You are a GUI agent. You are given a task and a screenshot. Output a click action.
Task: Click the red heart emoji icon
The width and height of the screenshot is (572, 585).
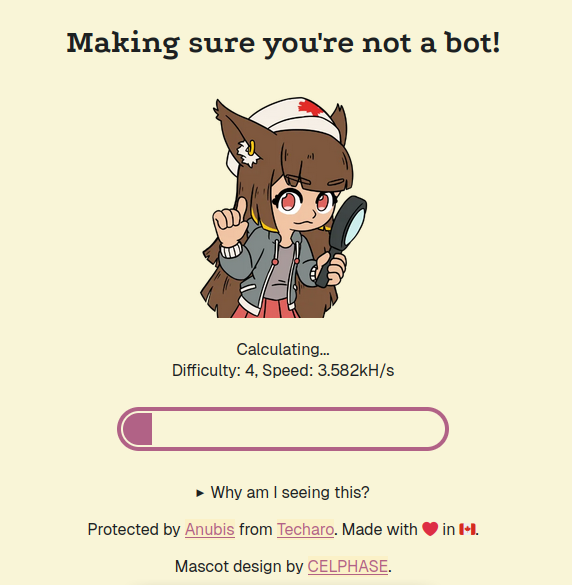pos(430,529)
